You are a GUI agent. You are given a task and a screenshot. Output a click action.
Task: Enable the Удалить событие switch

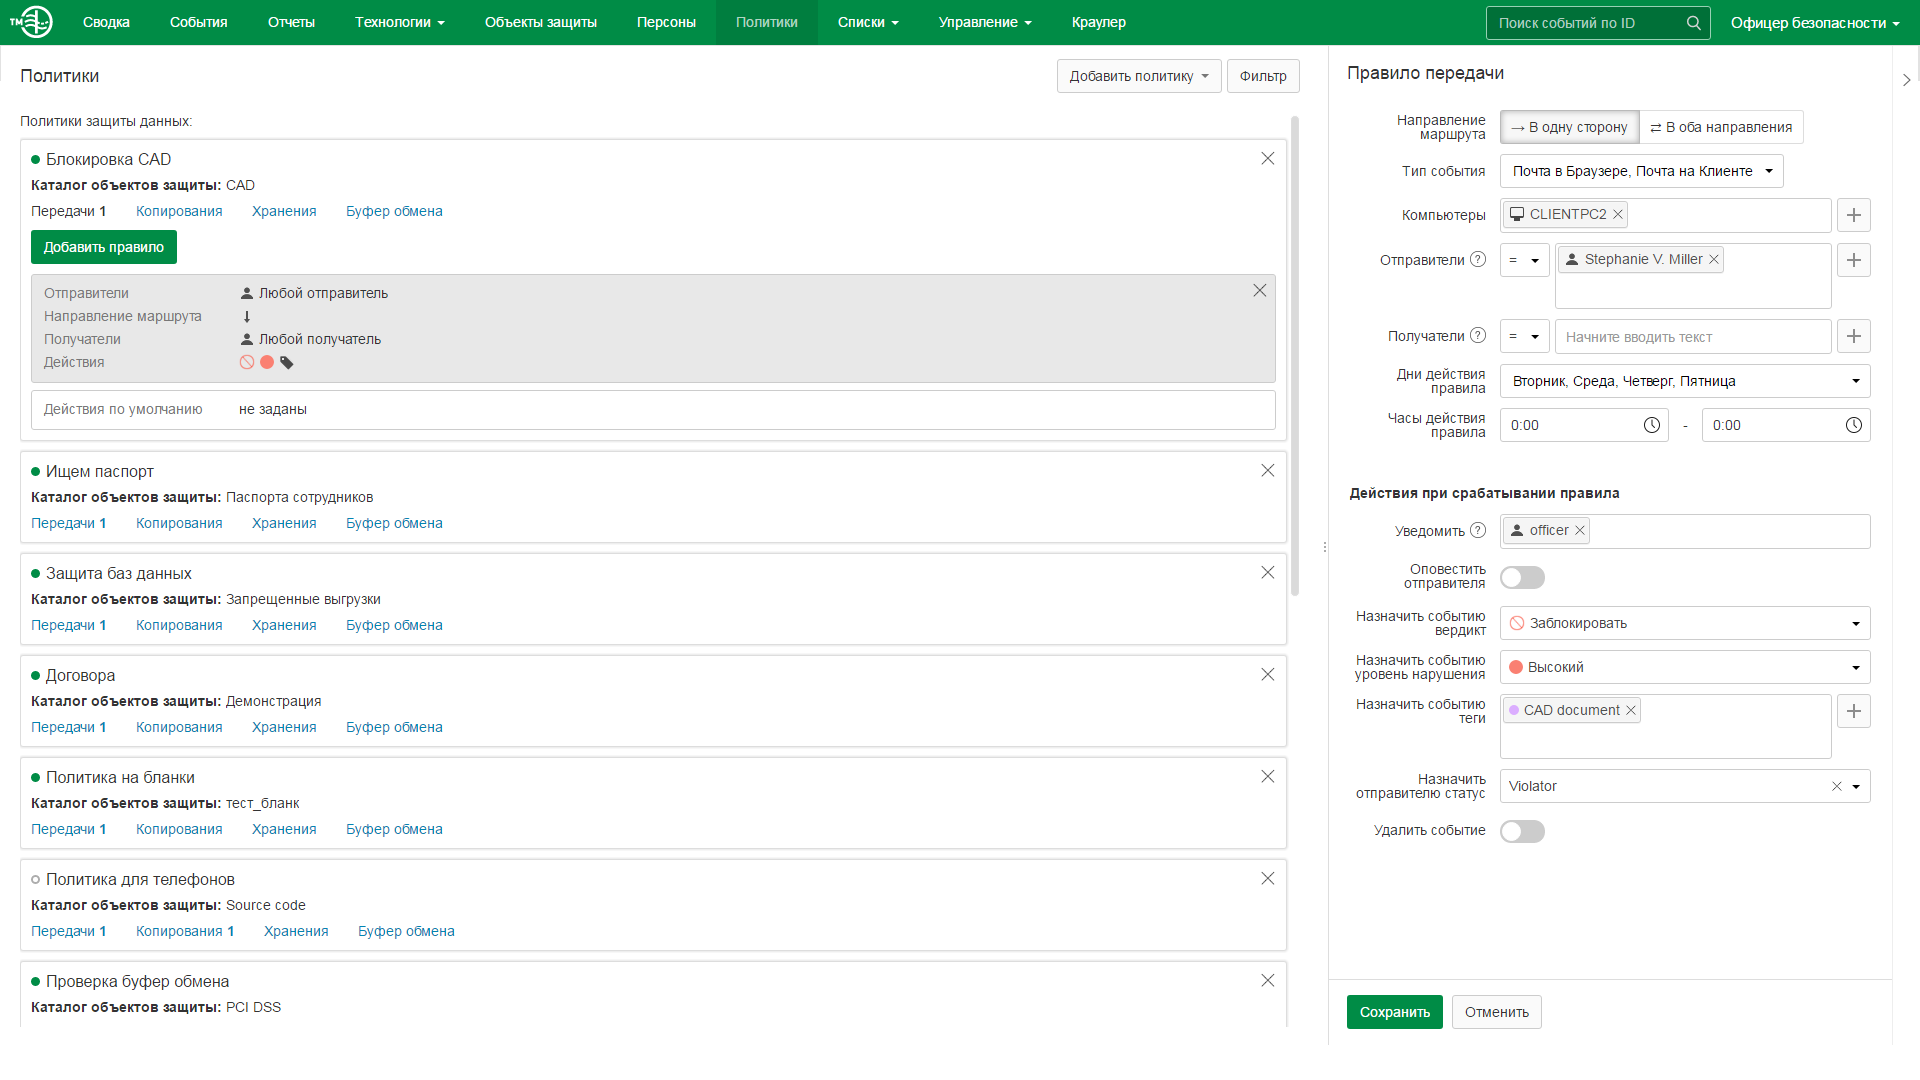click(x=1522, y=831)
